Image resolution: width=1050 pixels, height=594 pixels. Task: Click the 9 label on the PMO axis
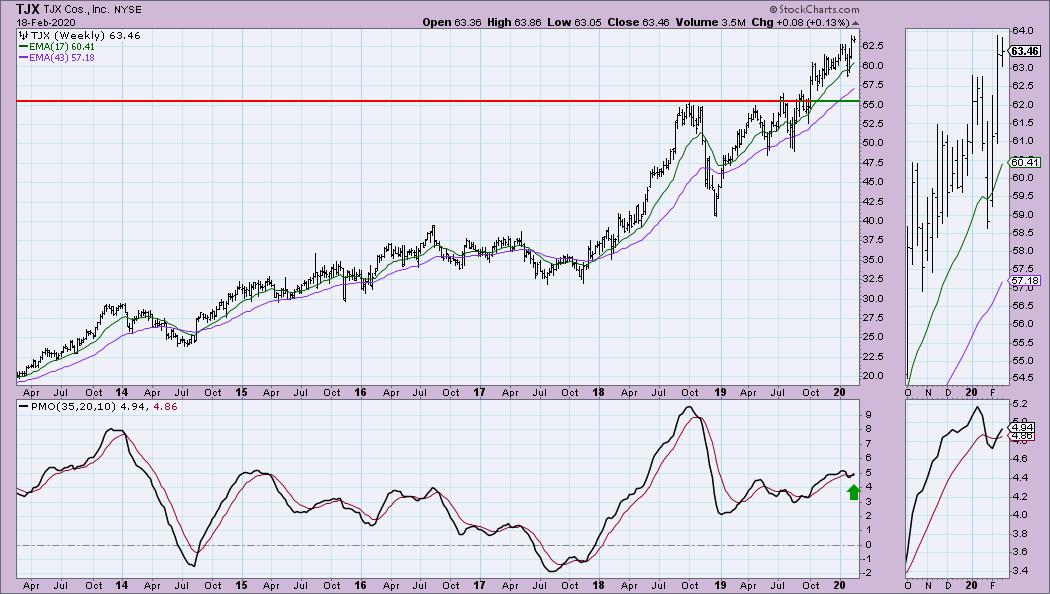point(868,415)
